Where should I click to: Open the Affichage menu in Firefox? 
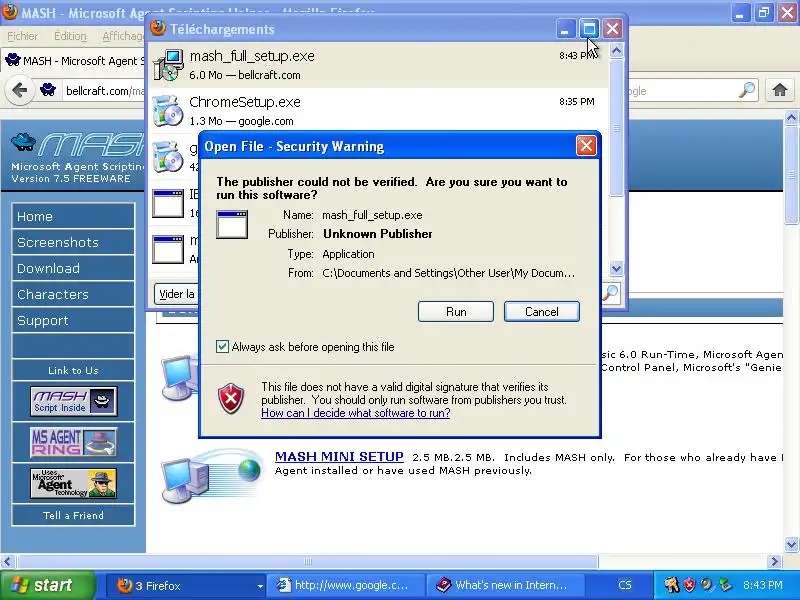(x=123, y=36)
